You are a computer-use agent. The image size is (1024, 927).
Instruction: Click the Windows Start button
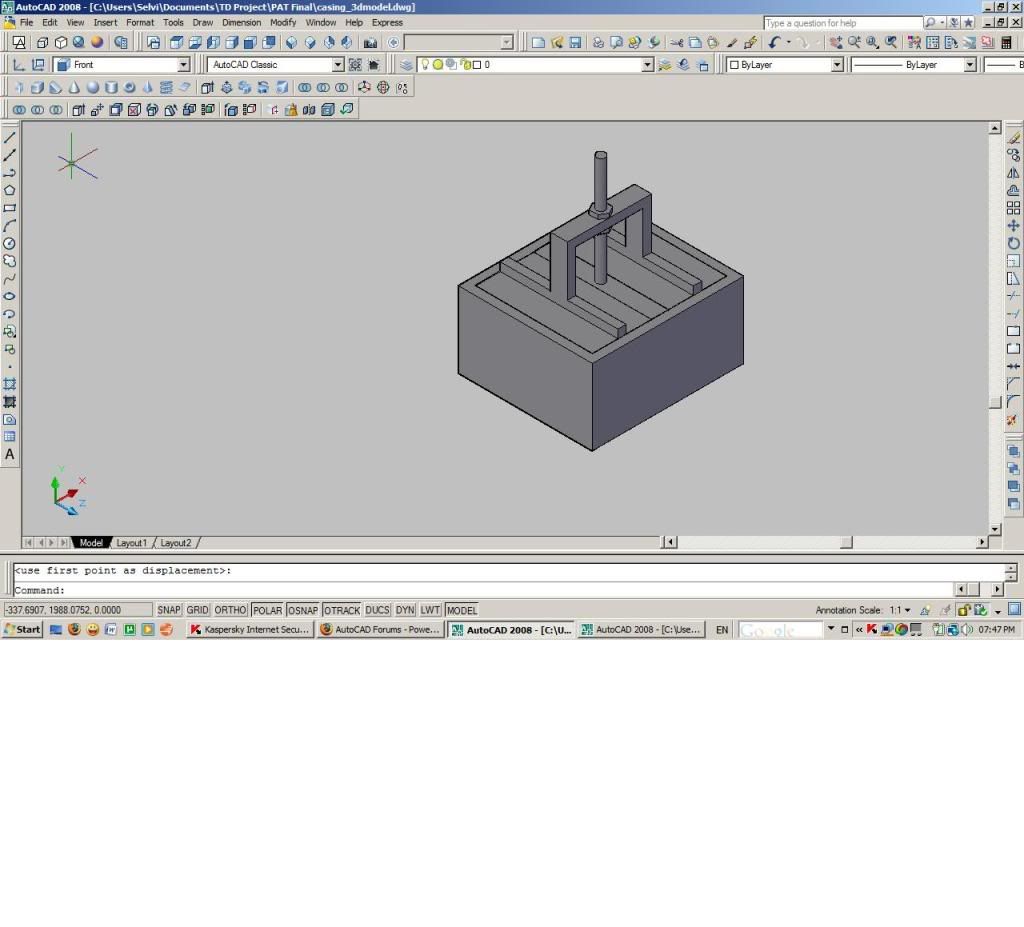(x=22, y=630)
